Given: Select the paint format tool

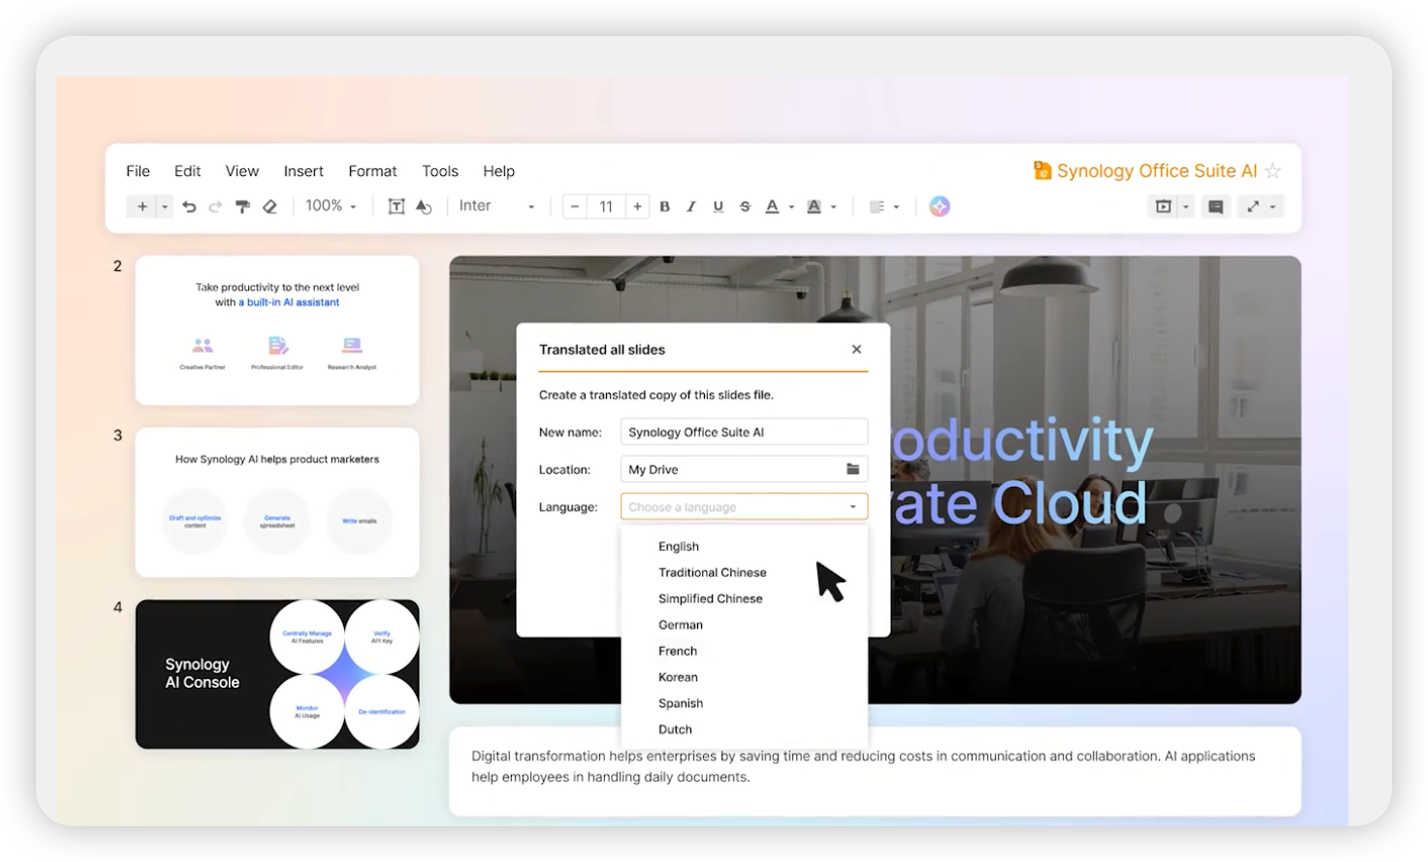Looking at the screenshot, I should [x=242, y=207].
